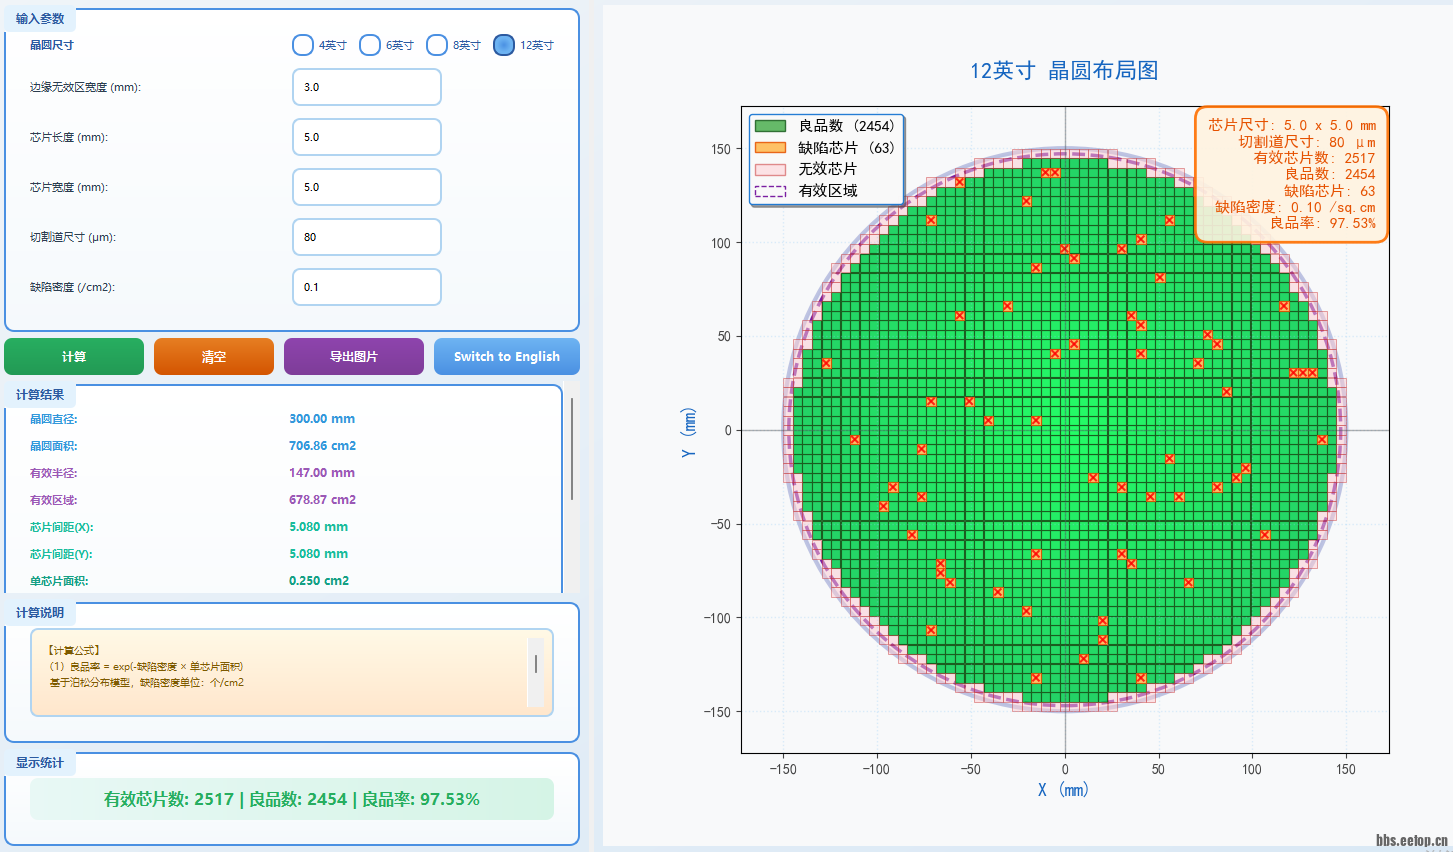The image size is (1453, 852).
Task: Select the 12英寸 wafer size option
Action: [504, 45]
